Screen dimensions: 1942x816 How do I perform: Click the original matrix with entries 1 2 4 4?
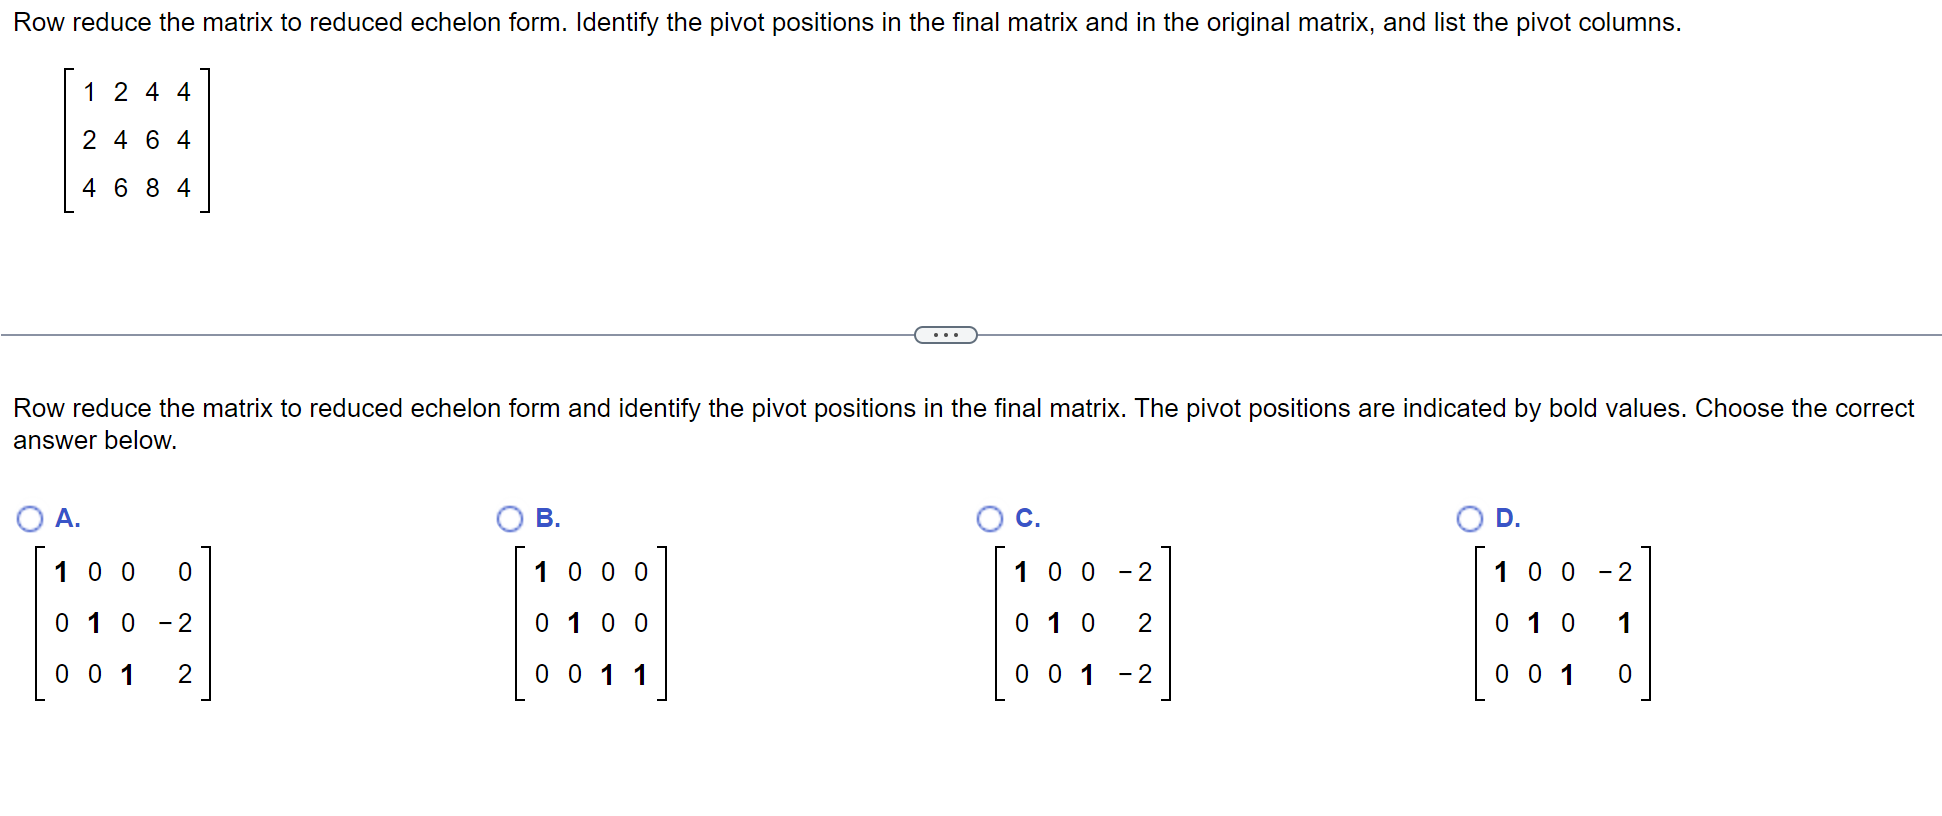point(136,140)
